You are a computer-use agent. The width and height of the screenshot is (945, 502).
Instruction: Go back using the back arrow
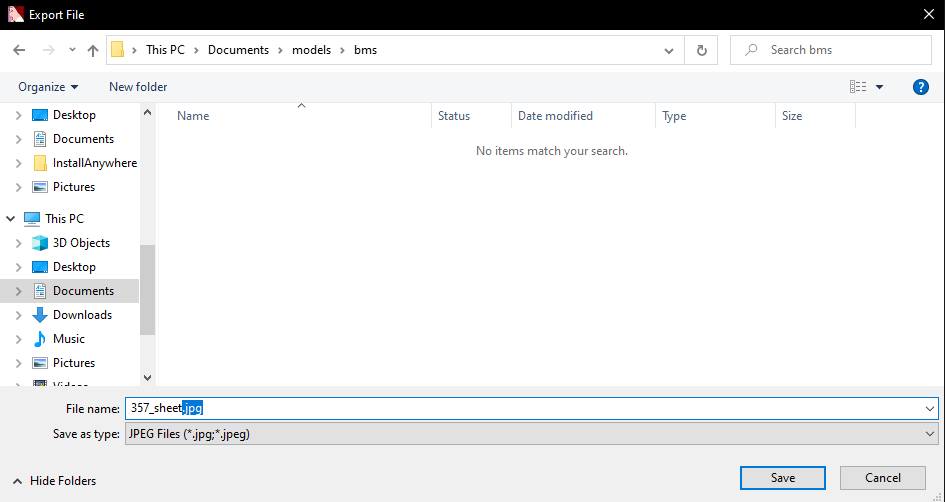[19, 50]
